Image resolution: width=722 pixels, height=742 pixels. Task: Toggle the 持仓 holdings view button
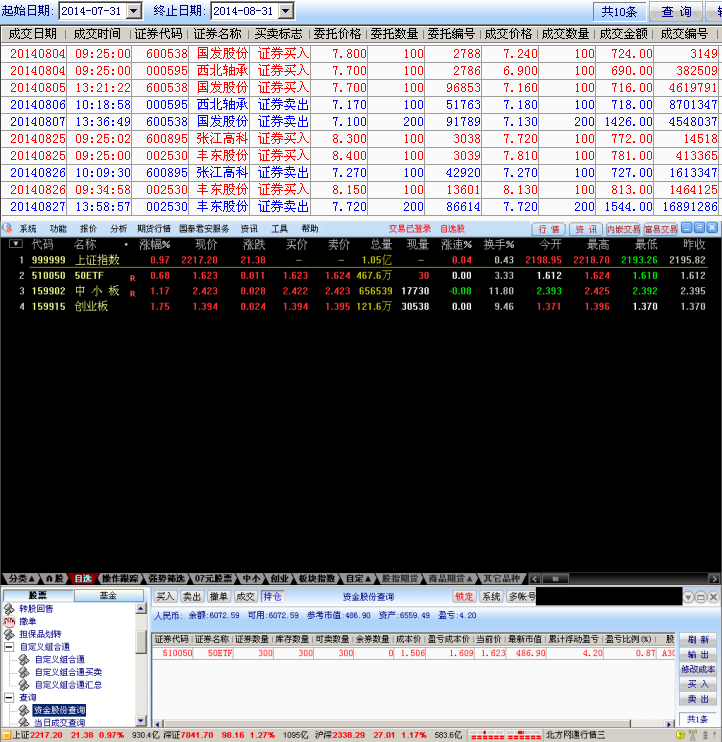[x=272, y=596]
